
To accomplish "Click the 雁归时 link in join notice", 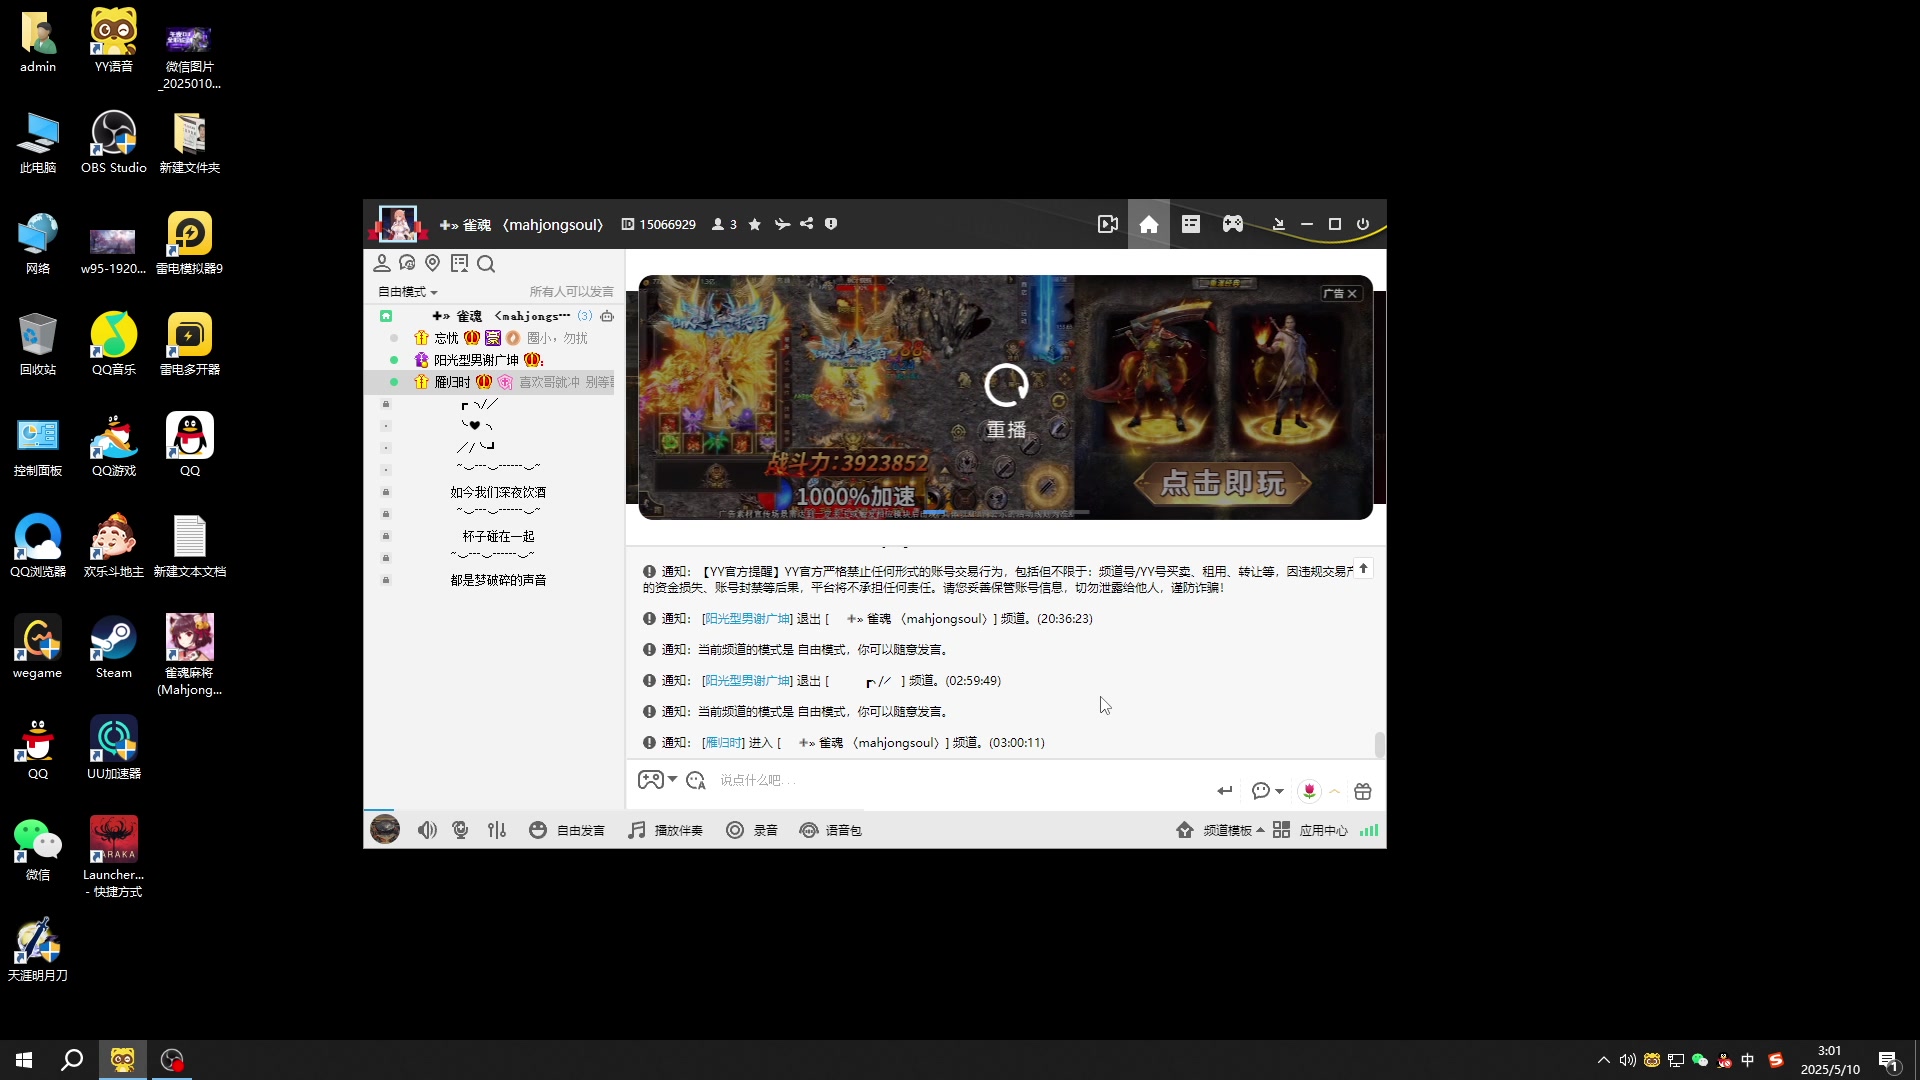I will point(723,743).
